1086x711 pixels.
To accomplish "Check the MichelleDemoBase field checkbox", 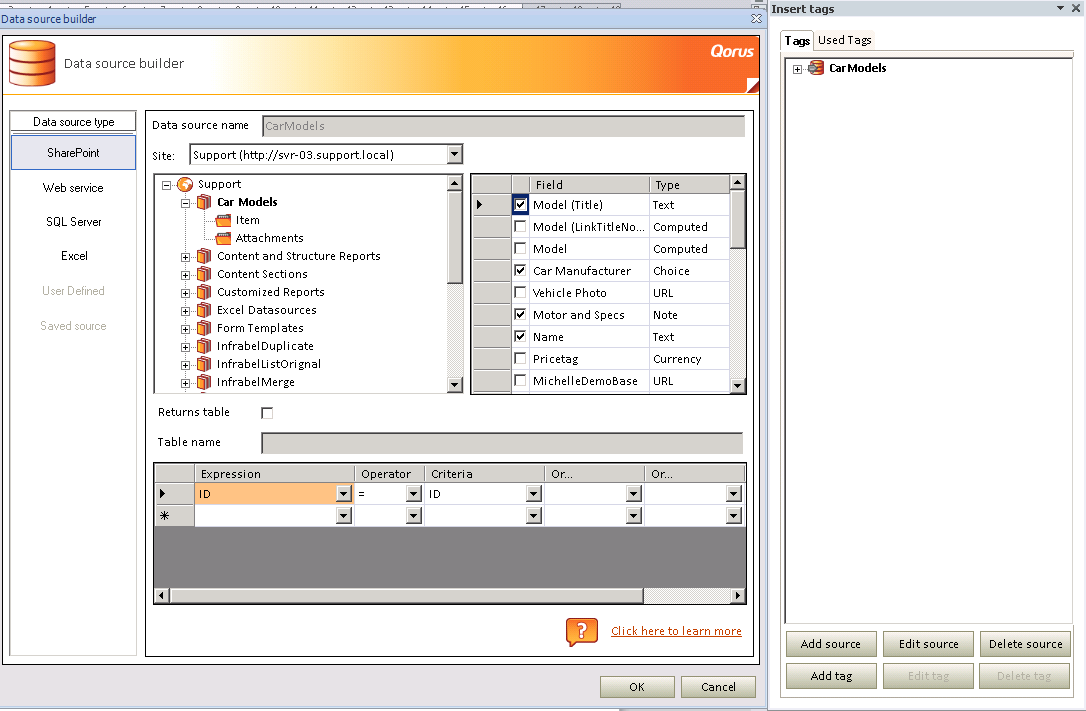I will tap(520, 381).
